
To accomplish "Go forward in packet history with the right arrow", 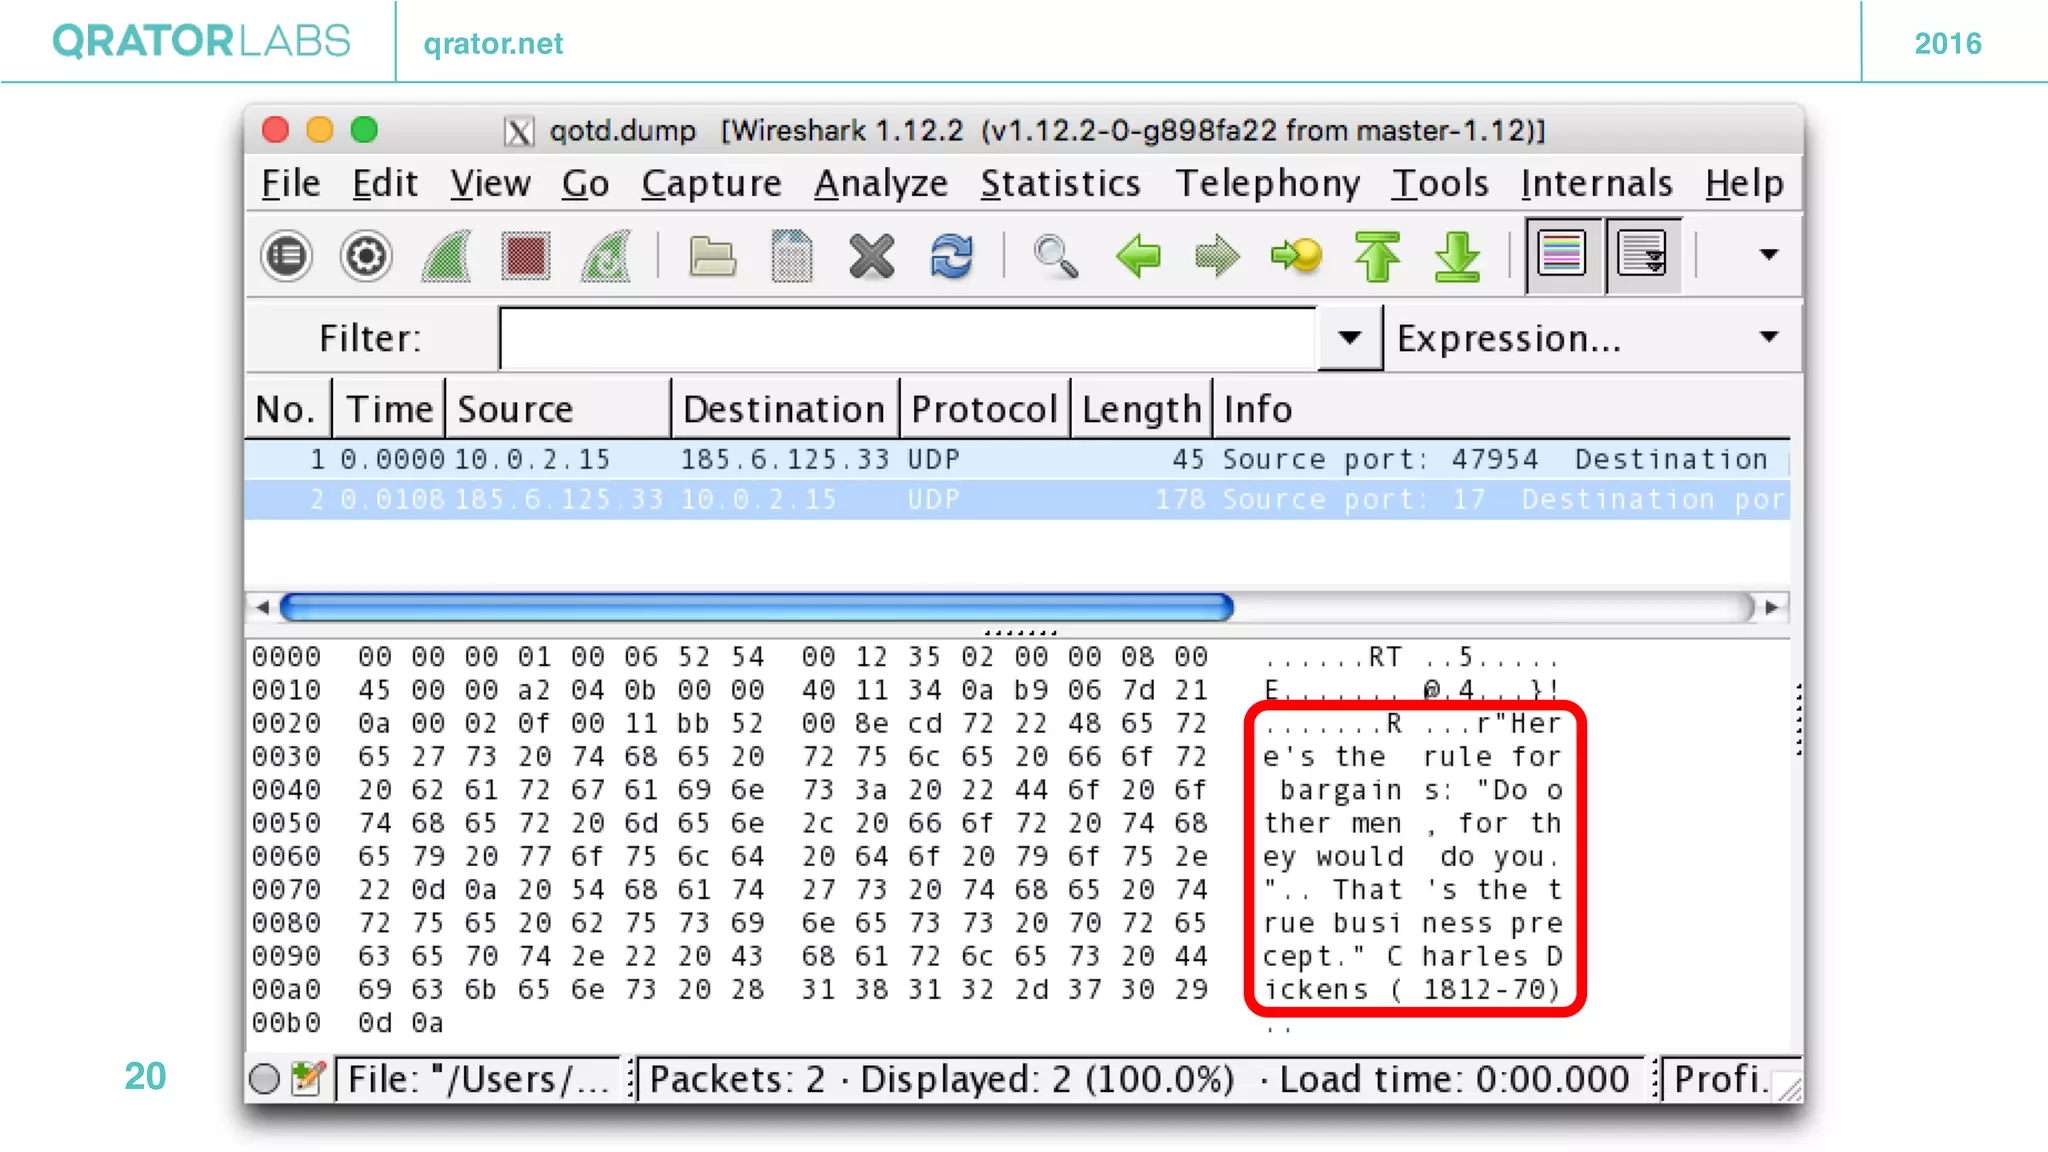I will 1217,256.
